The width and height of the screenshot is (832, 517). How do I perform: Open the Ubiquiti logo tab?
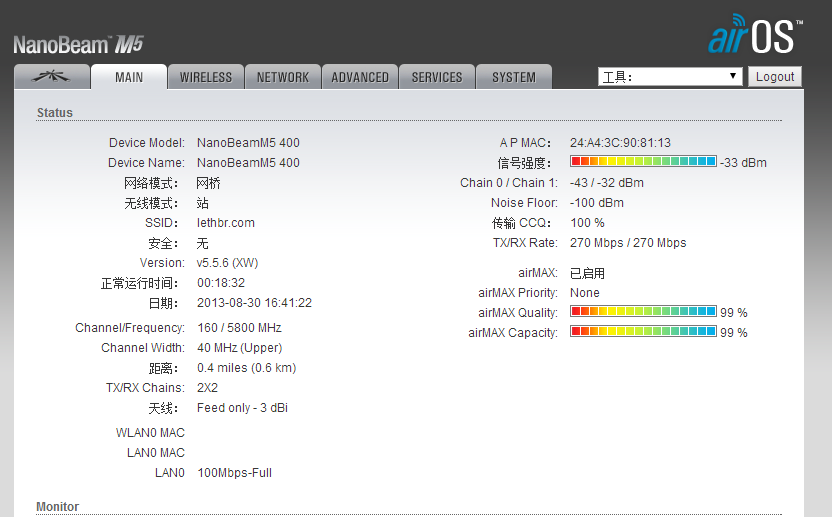(52, 77)
